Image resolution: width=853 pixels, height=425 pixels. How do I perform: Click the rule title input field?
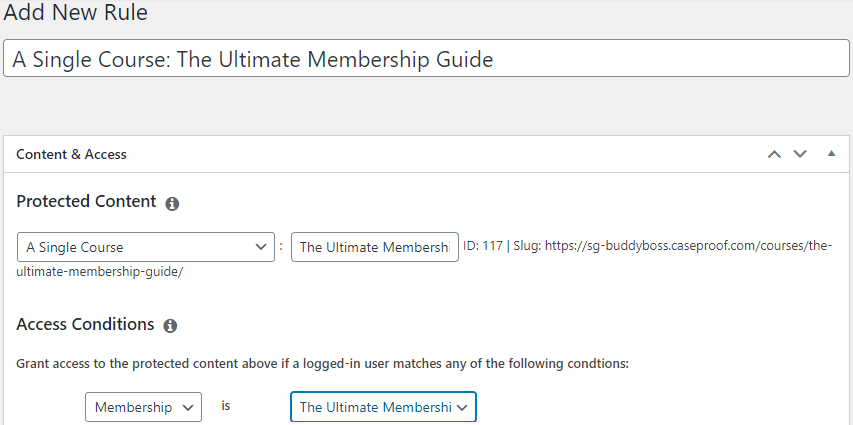point(426,59)
